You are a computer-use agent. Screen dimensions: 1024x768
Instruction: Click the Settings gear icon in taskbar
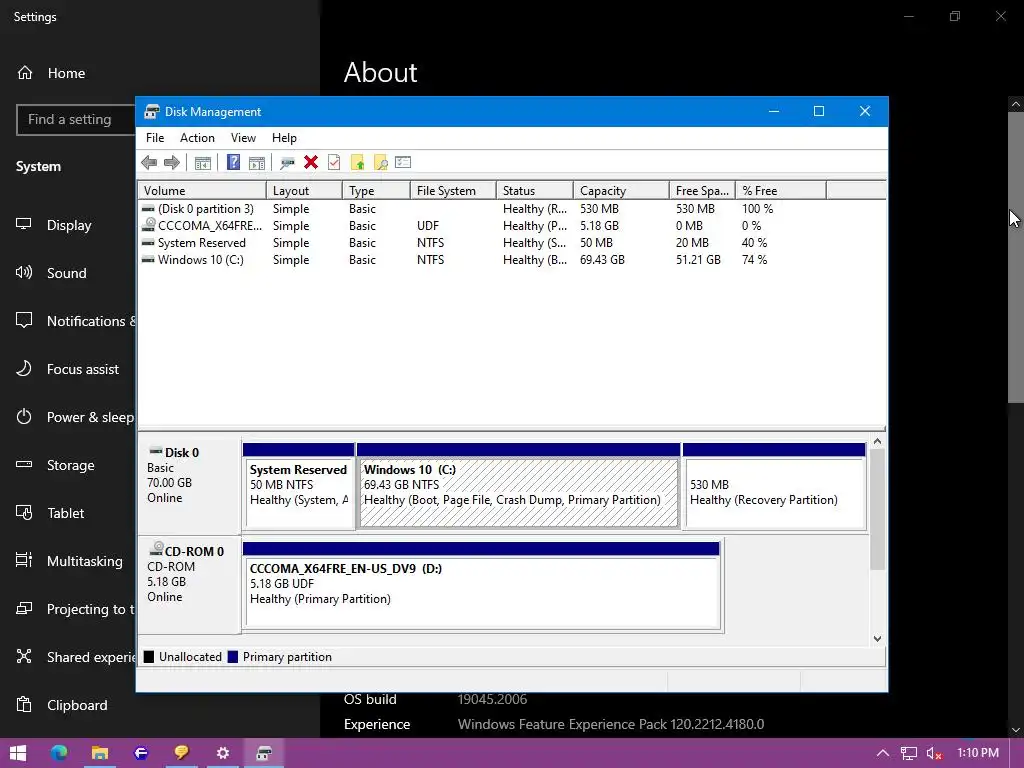tap(223, 753)
